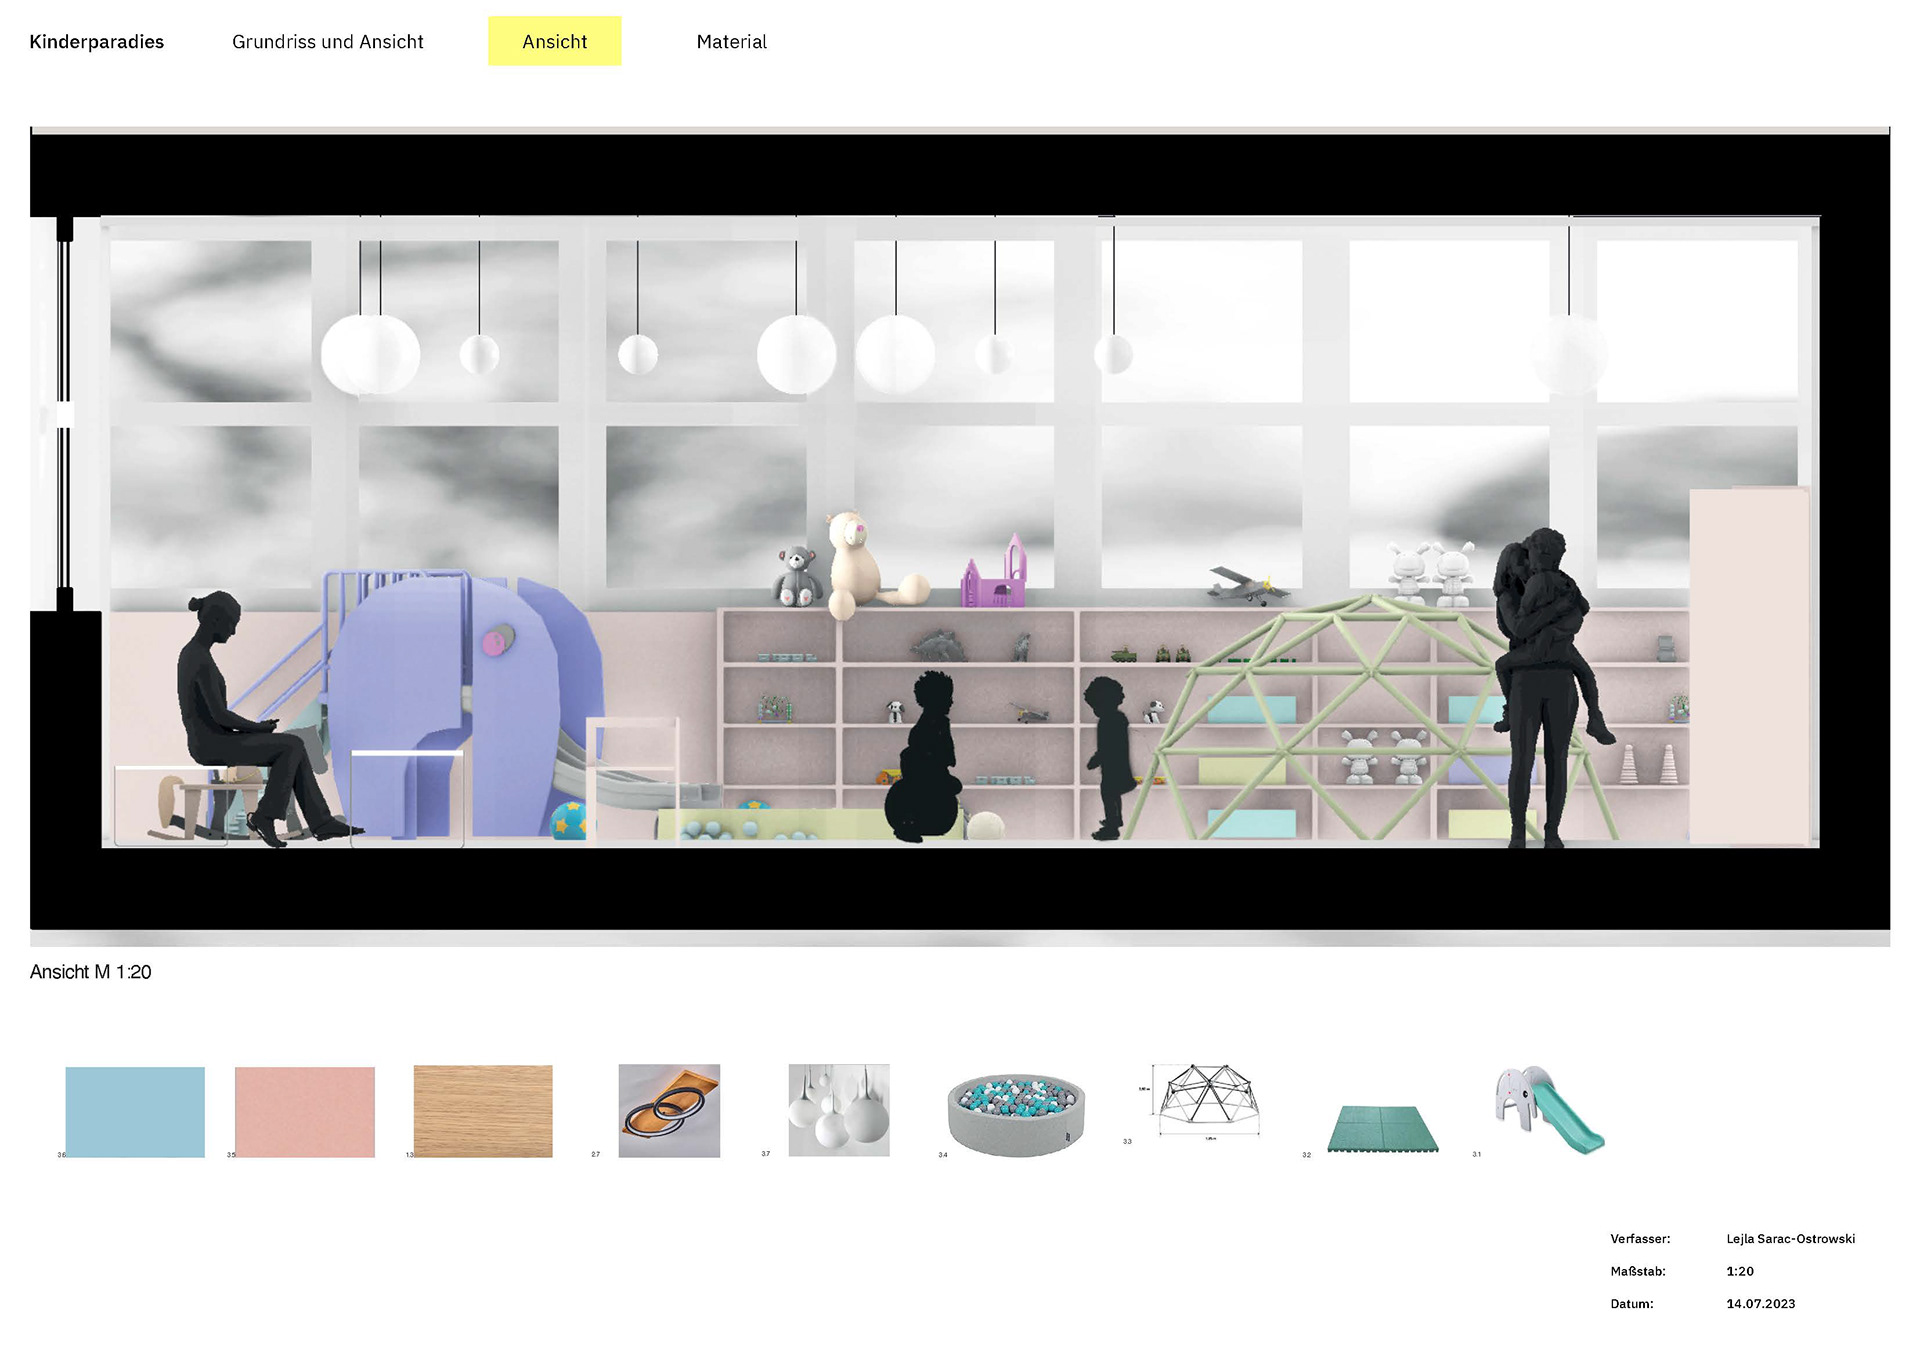Click the Kinderparadies title
Screen dimensions: 1920x1358
(x=96, y=42)
